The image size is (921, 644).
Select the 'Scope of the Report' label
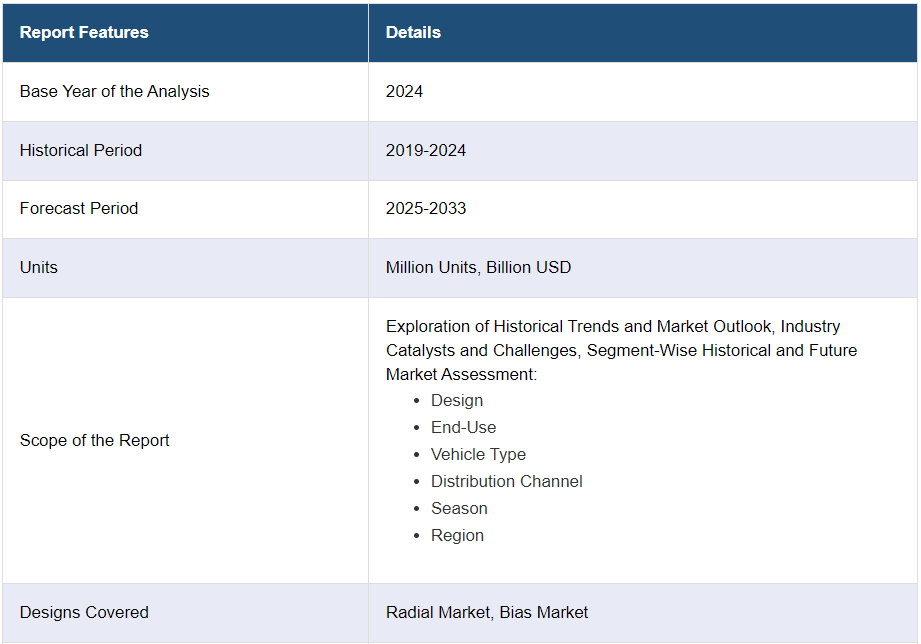(95, 440)
